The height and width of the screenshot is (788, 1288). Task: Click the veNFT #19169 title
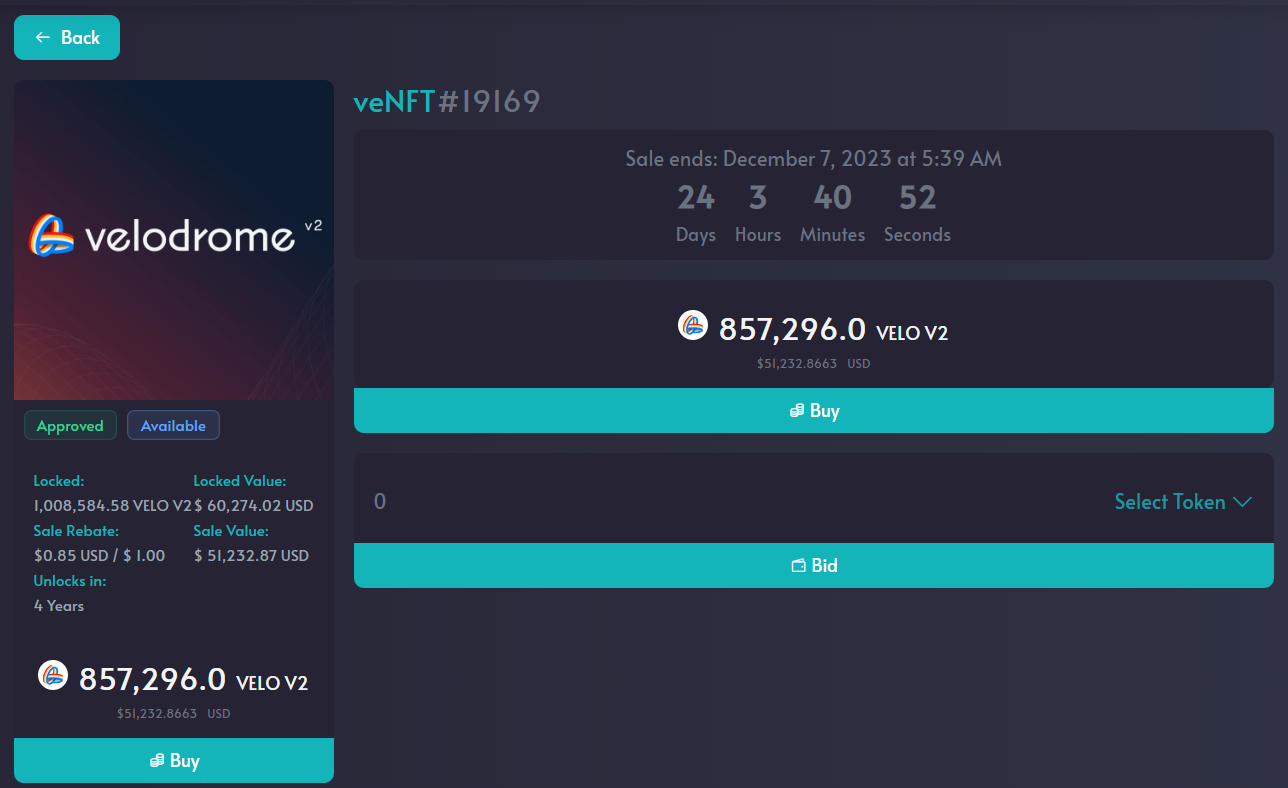coord(446,102)
